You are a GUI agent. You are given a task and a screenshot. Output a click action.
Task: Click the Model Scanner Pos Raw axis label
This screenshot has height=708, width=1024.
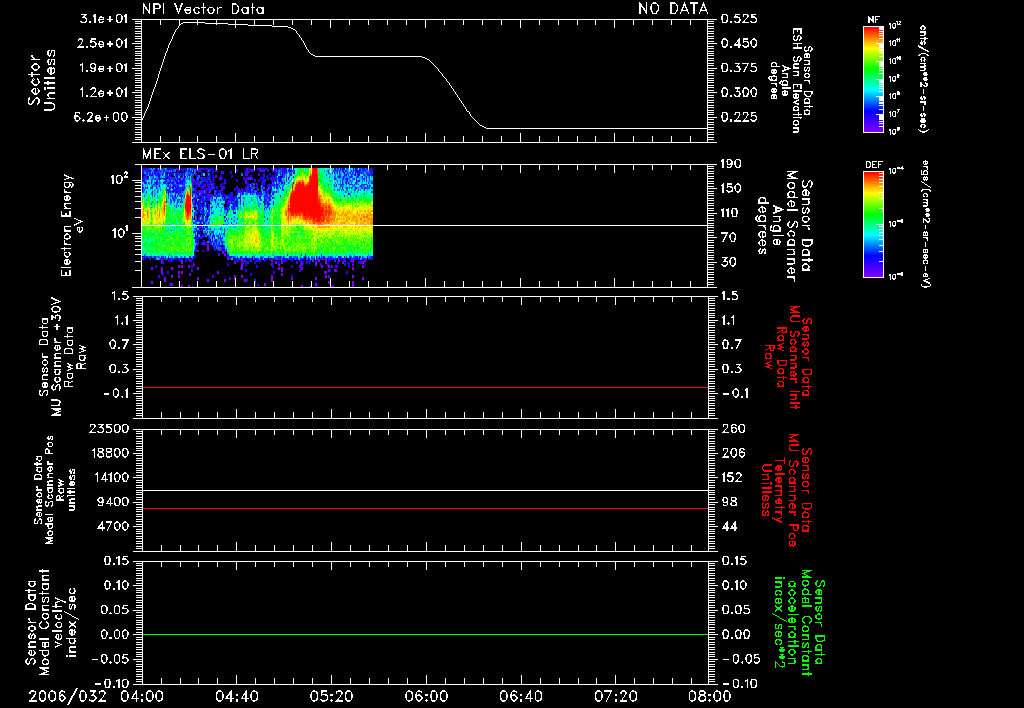(55, 490)
